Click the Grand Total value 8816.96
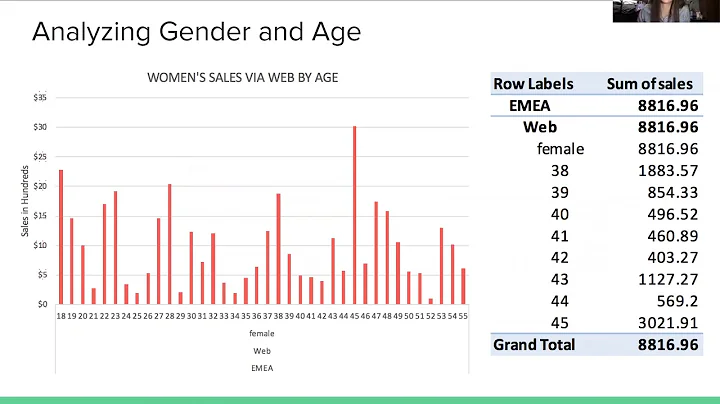The image size is (720, 404). [668, 345]
